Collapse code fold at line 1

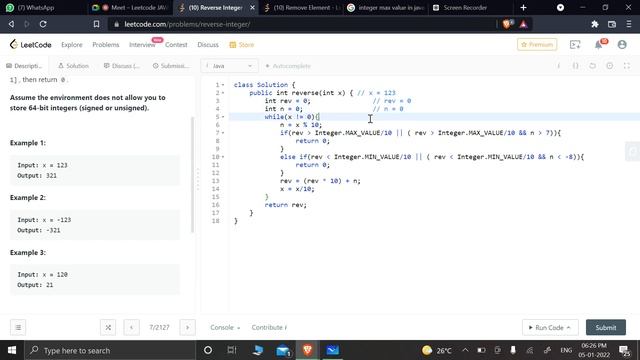(x=223, y=85)
